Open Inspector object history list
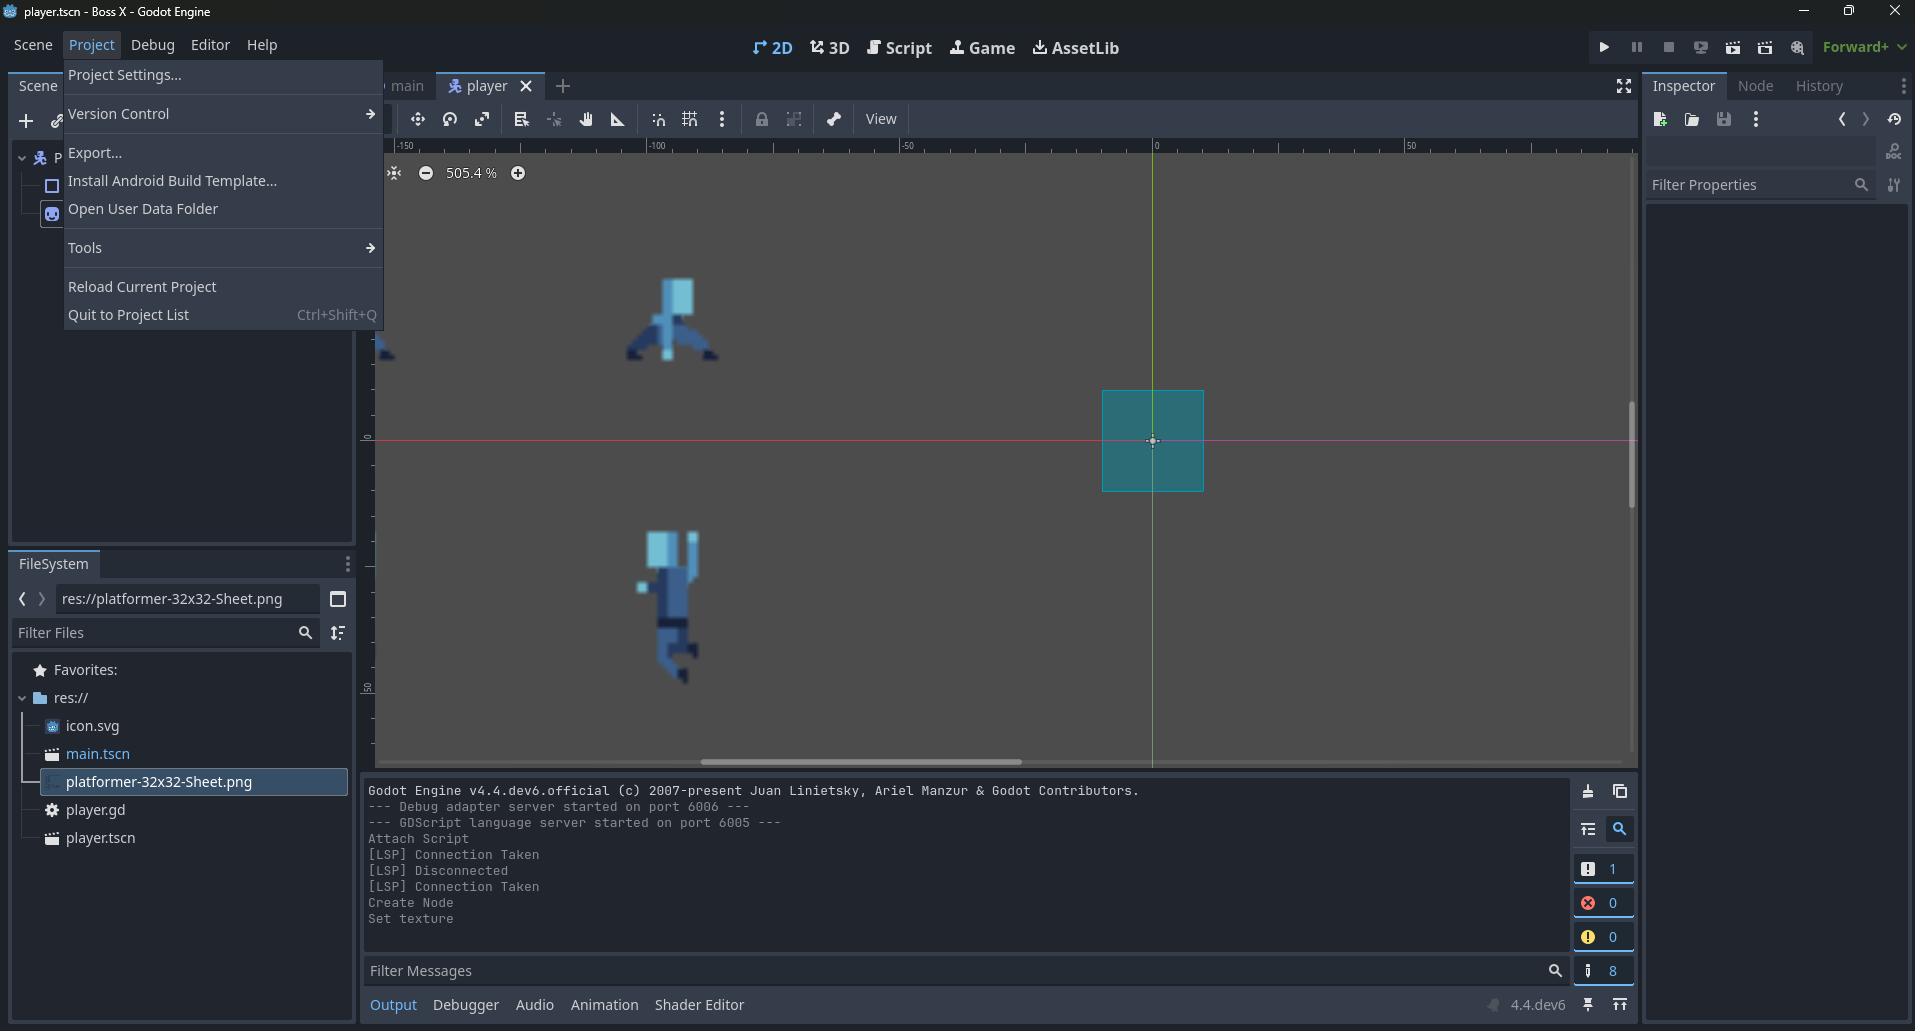The height and width of the screenshot is (1031, 1915). point(1894,119)
